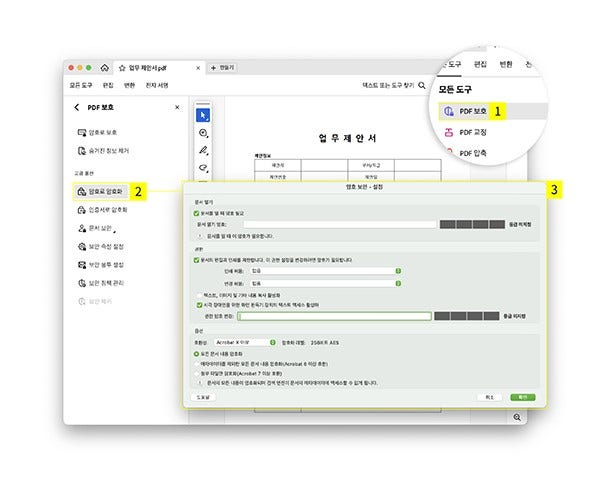Choose 암호로 암호화 option
The width and height of the screenshot is (600, 480).
click(100, 191)
